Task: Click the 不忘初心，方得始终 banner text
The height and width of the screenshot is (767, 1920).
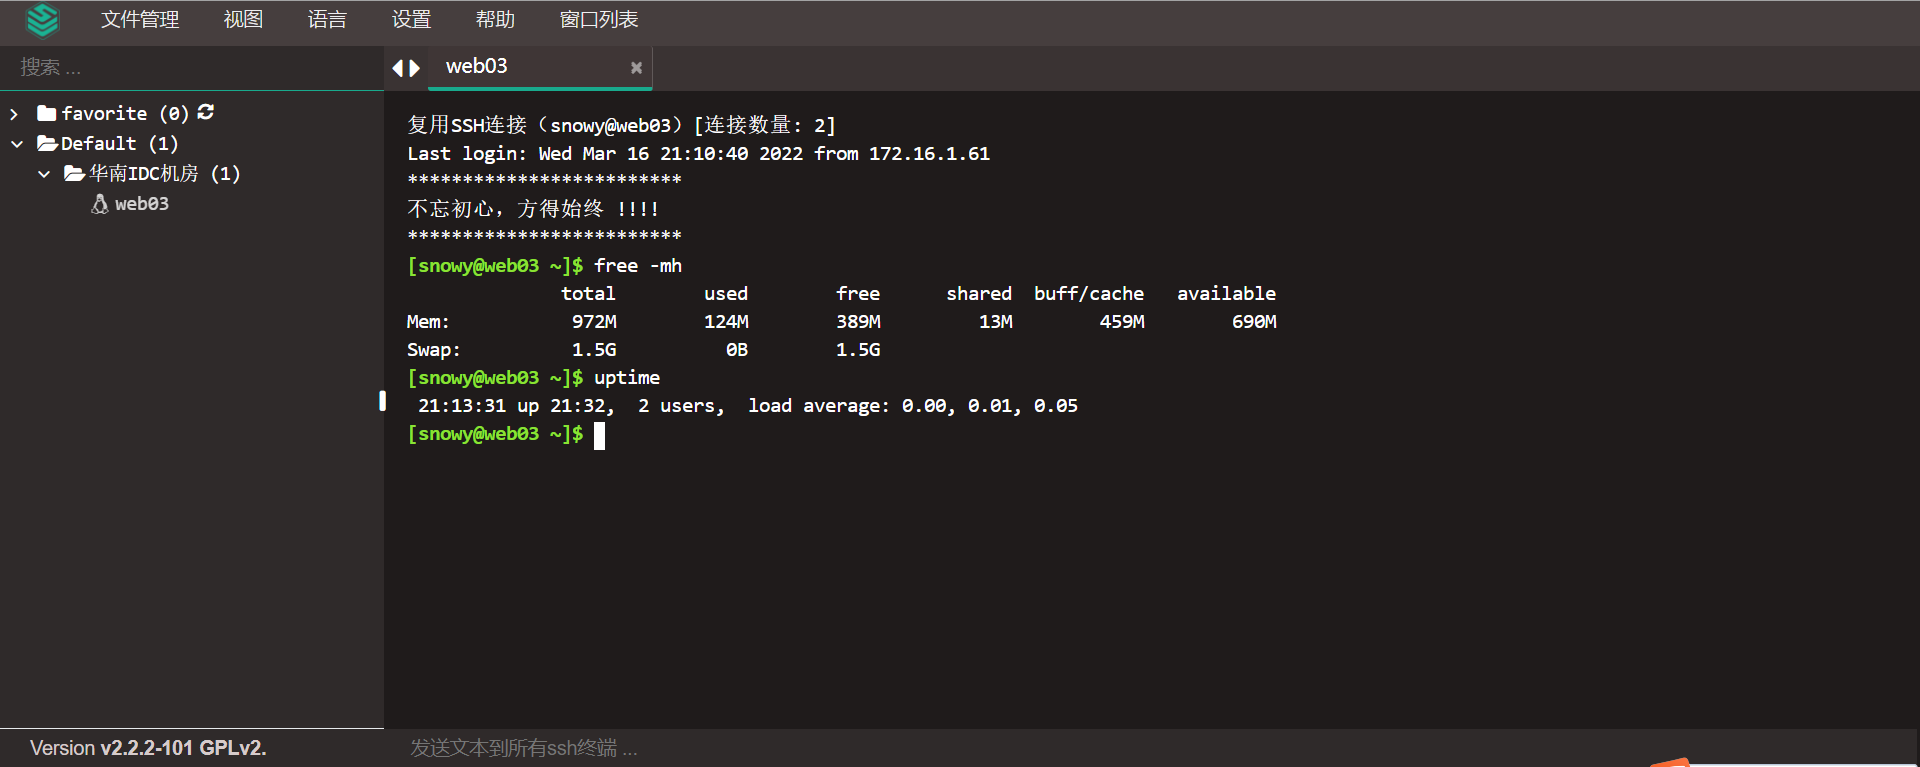Action: pyautogui.click(x=533, y=209)
